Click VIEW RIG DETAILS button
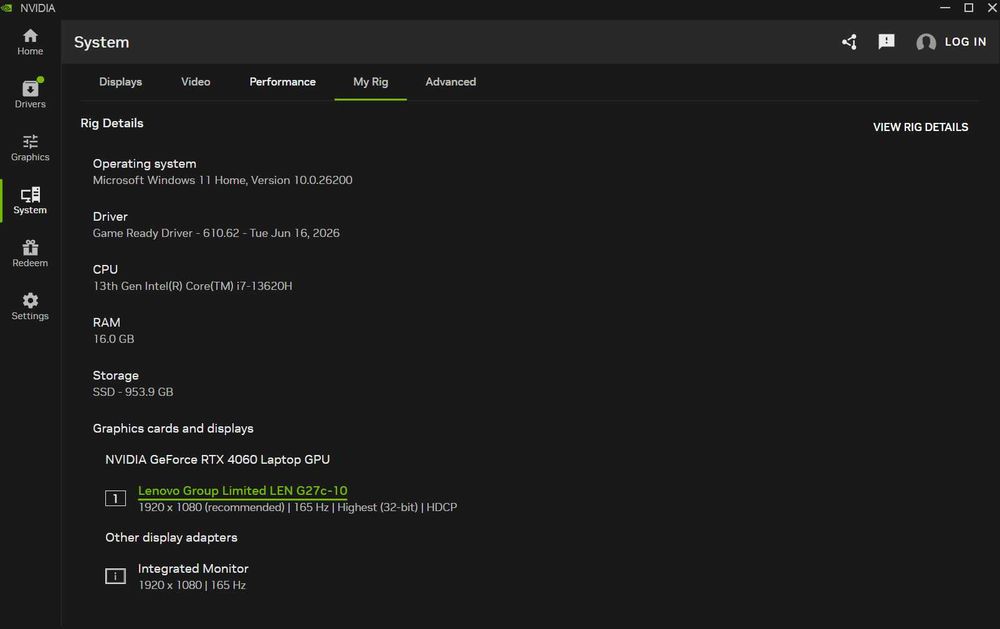The image size is (1000, 629). click(920, 127)
